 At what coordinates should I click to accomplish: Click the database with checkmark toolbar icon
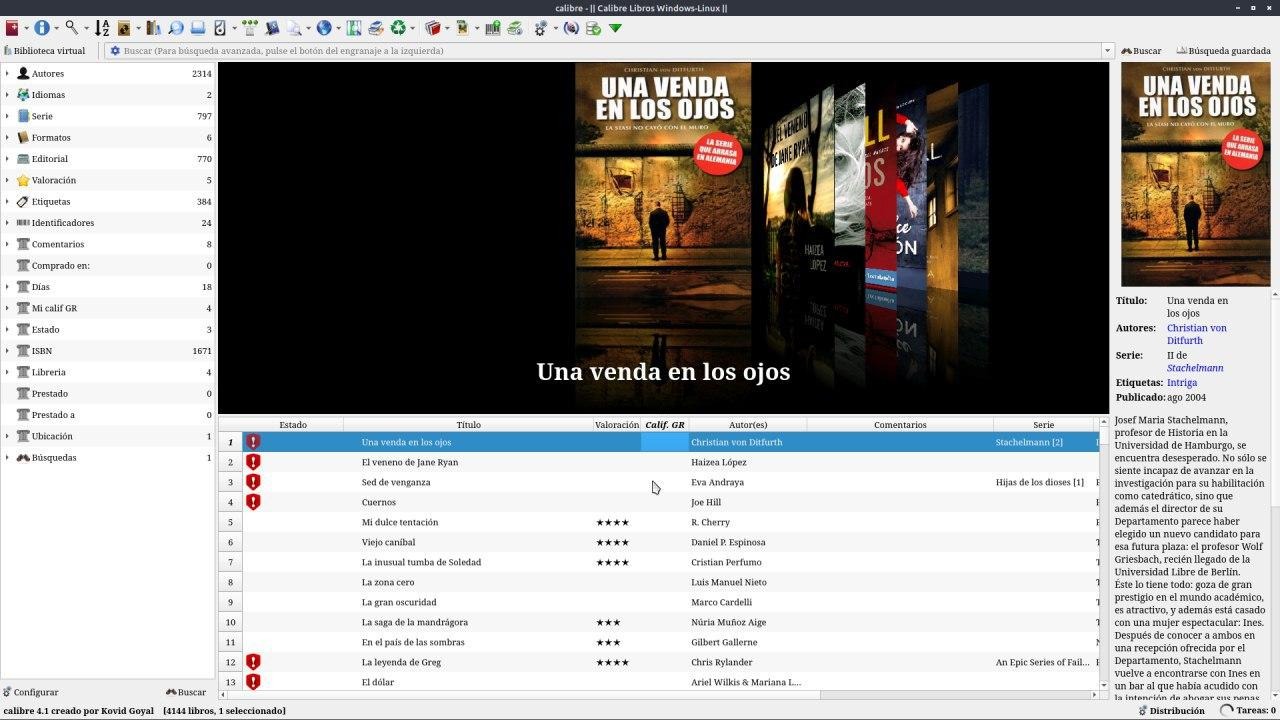click(x=593, y=28)
